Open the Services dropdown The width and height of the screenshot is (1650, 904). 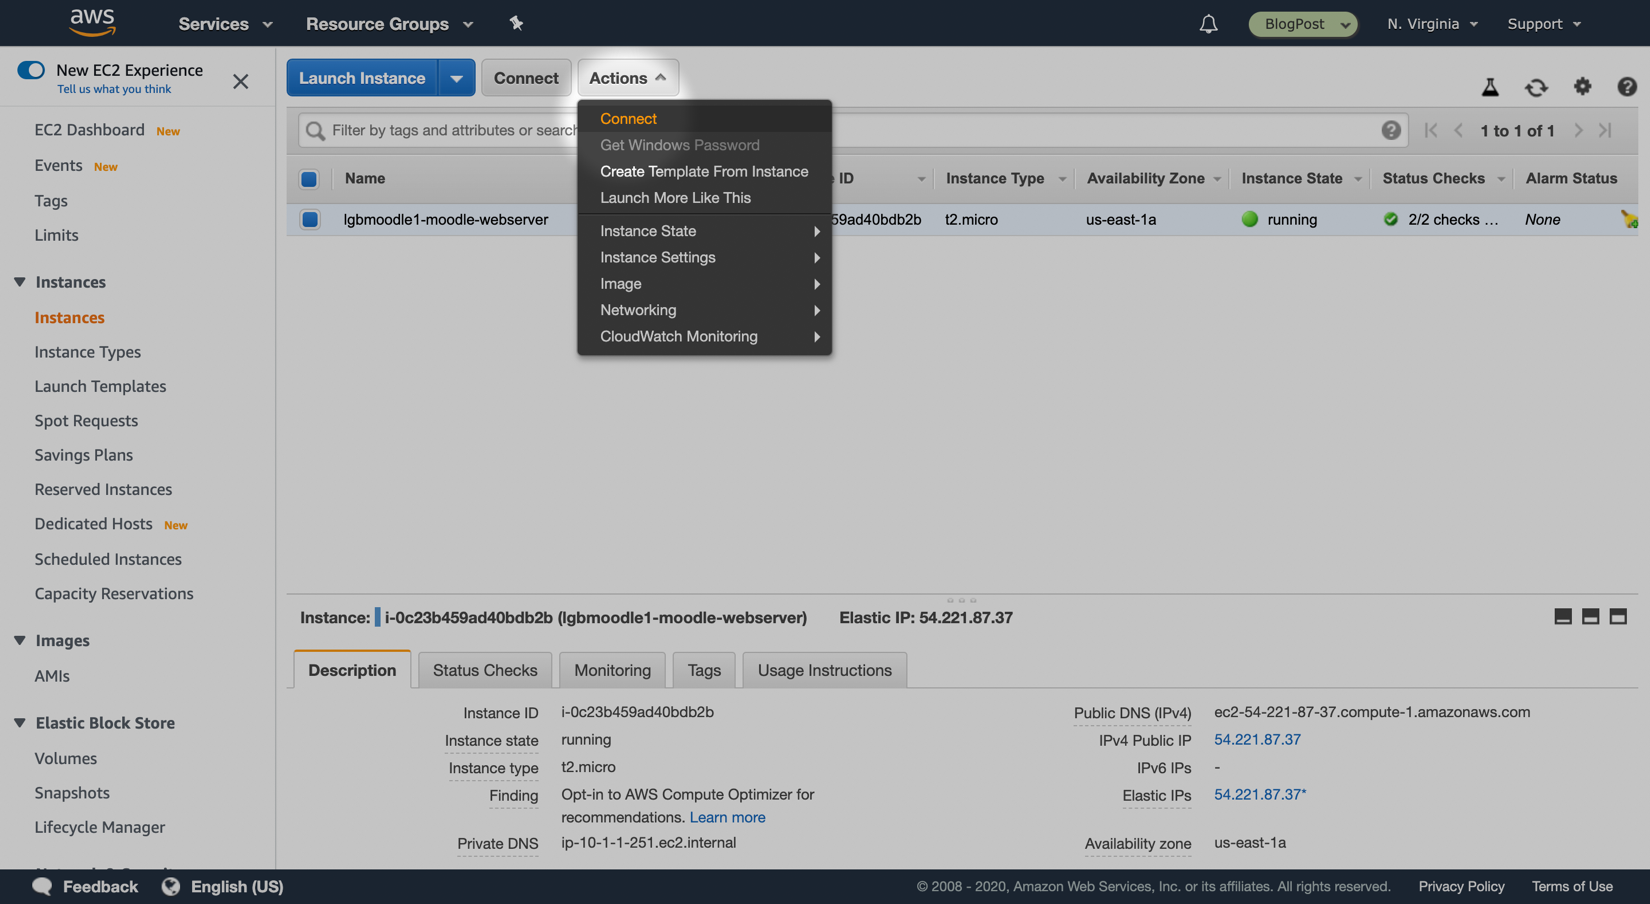225,24
